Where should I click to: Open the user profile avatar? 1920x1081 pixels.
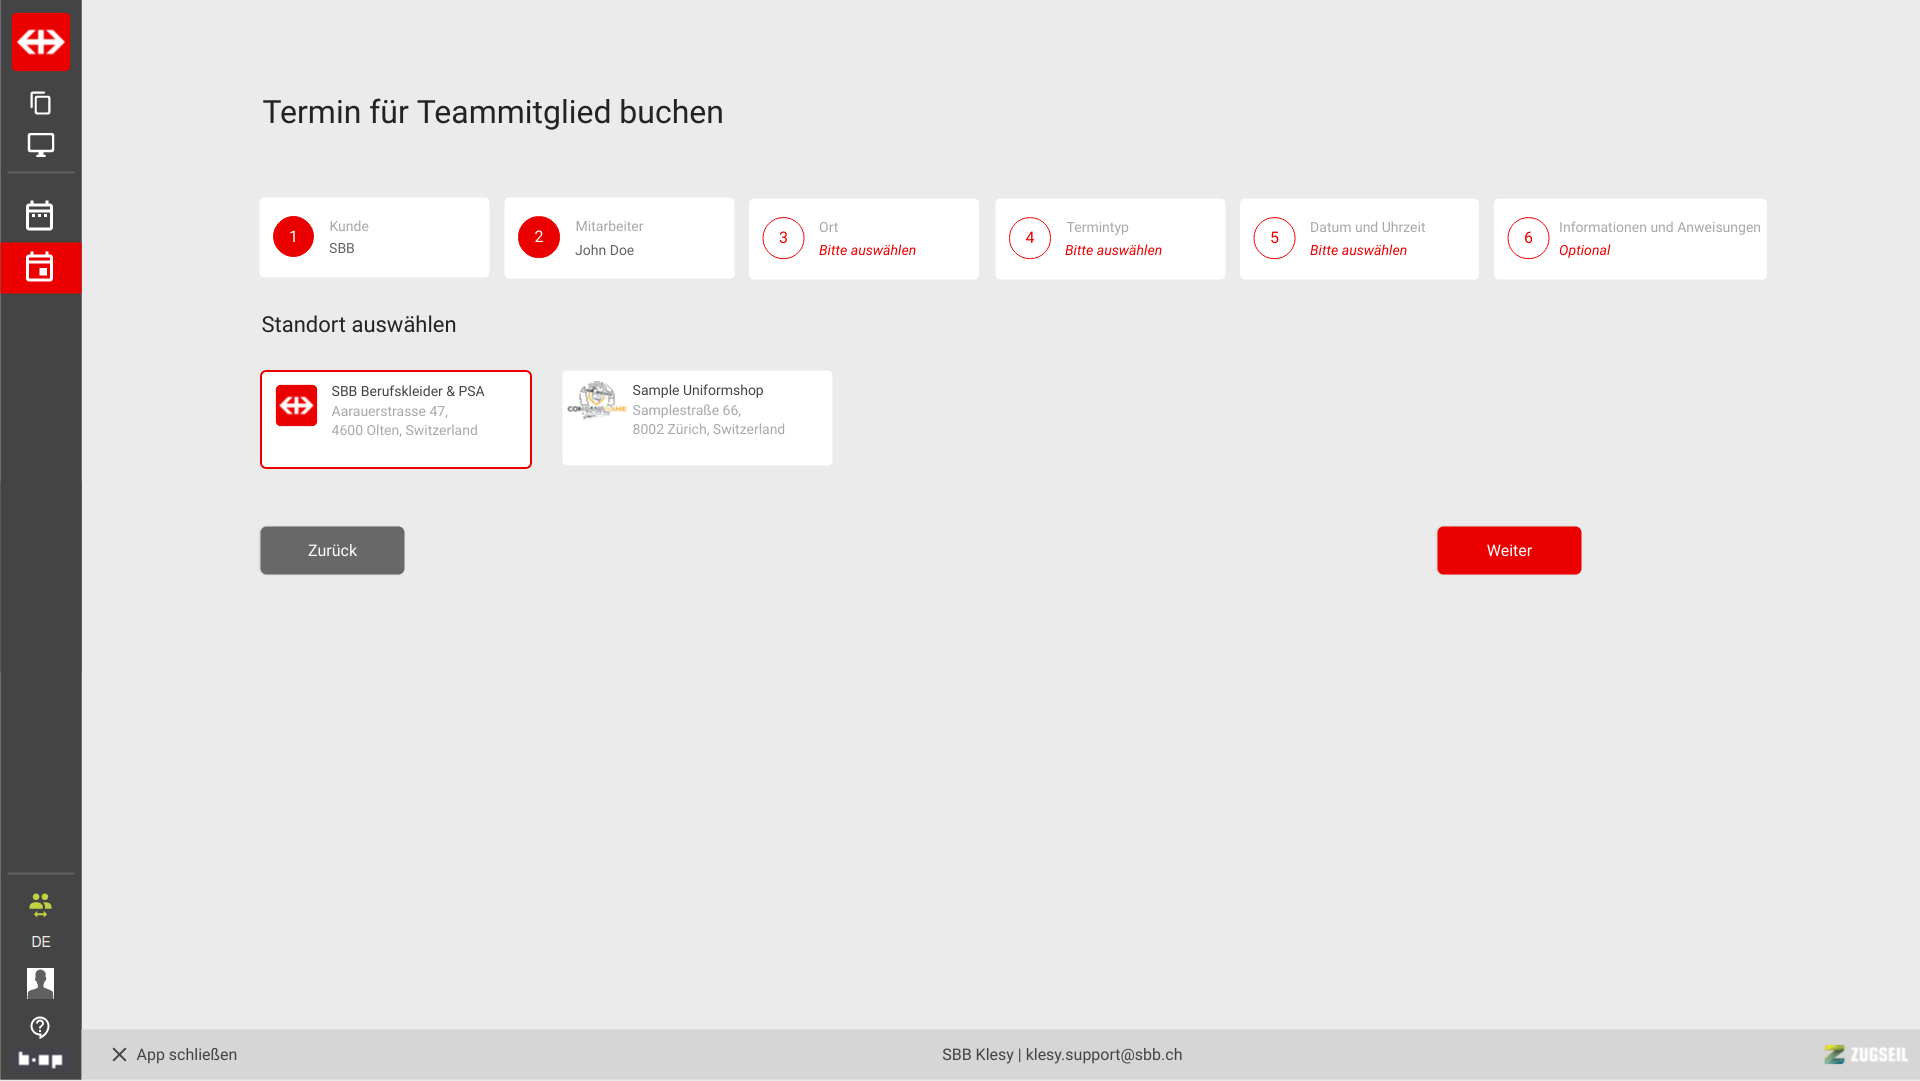click(40, 983)
